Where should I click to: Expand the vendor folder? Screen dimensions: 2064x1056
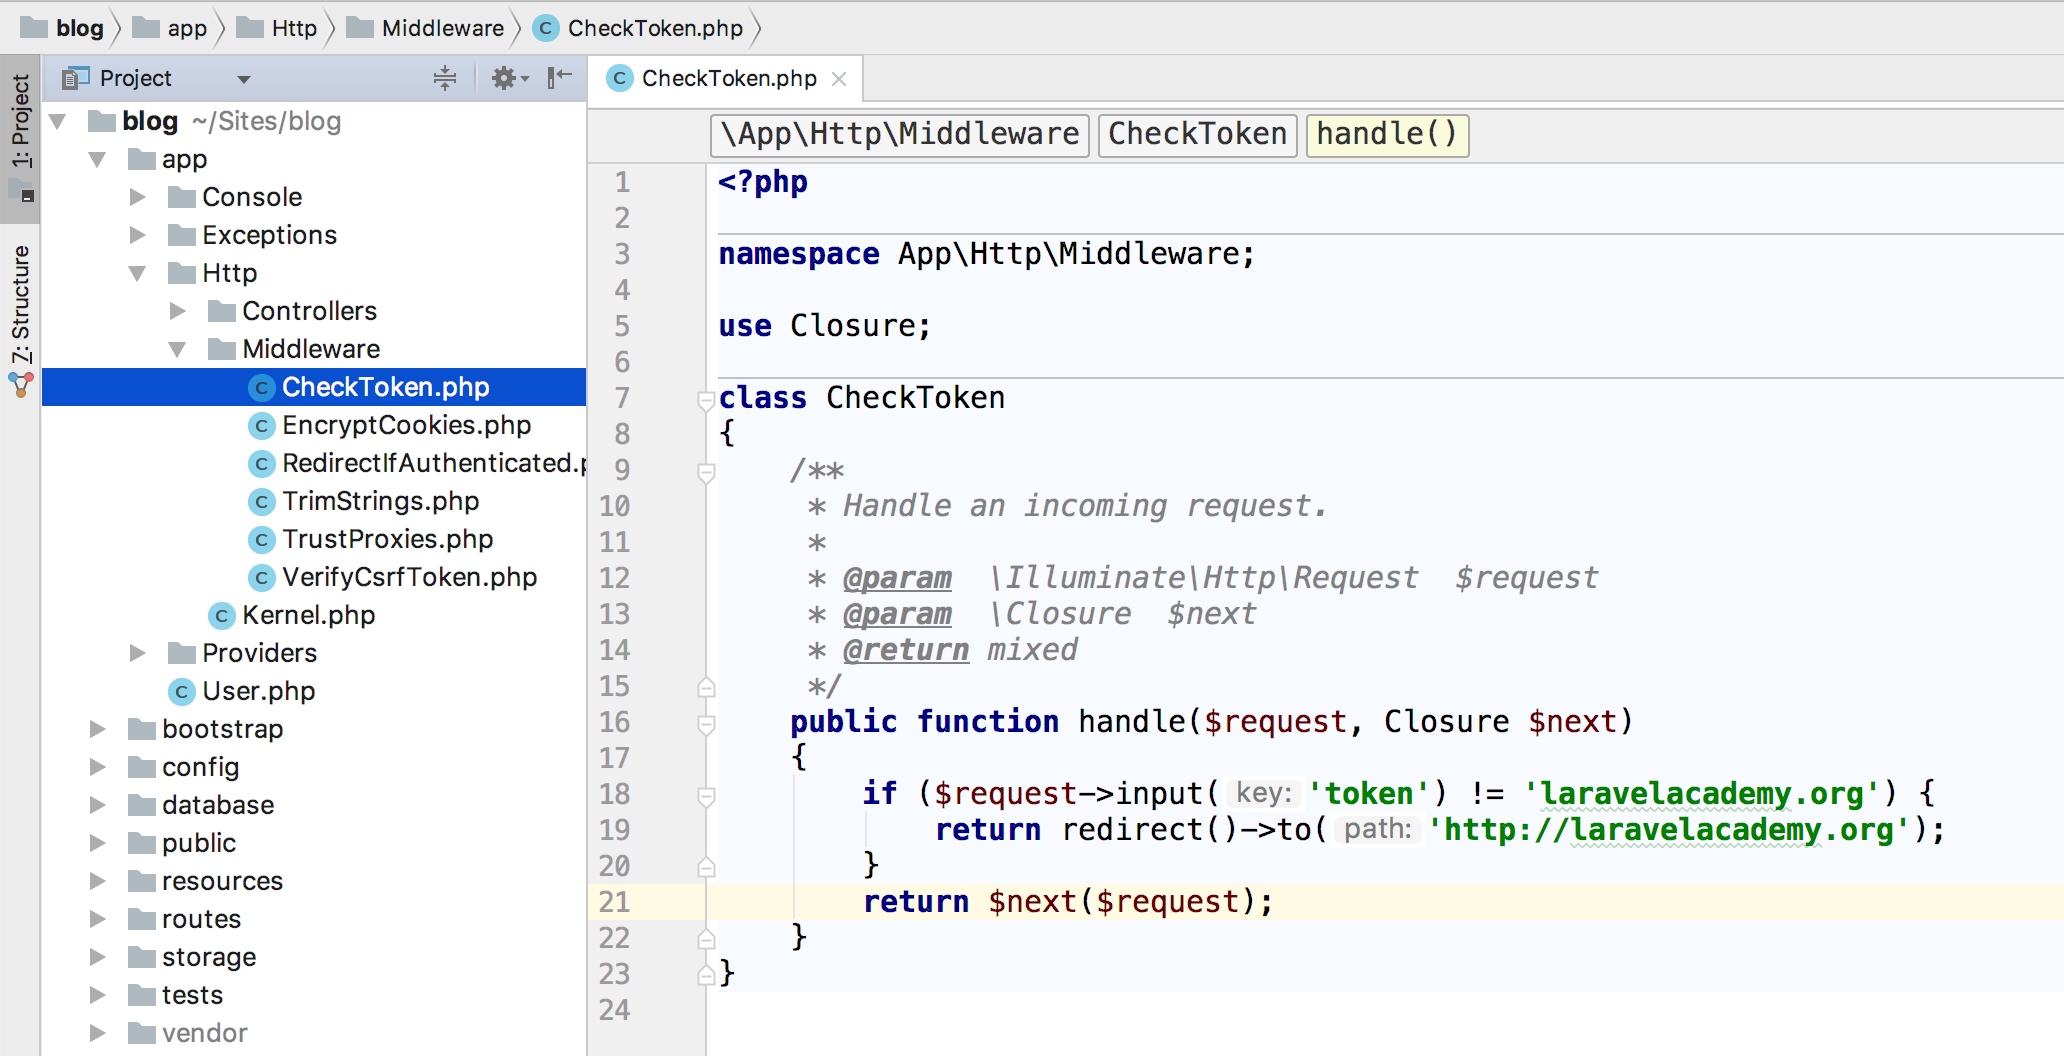pyautogui.click(x=97, y=1033)
